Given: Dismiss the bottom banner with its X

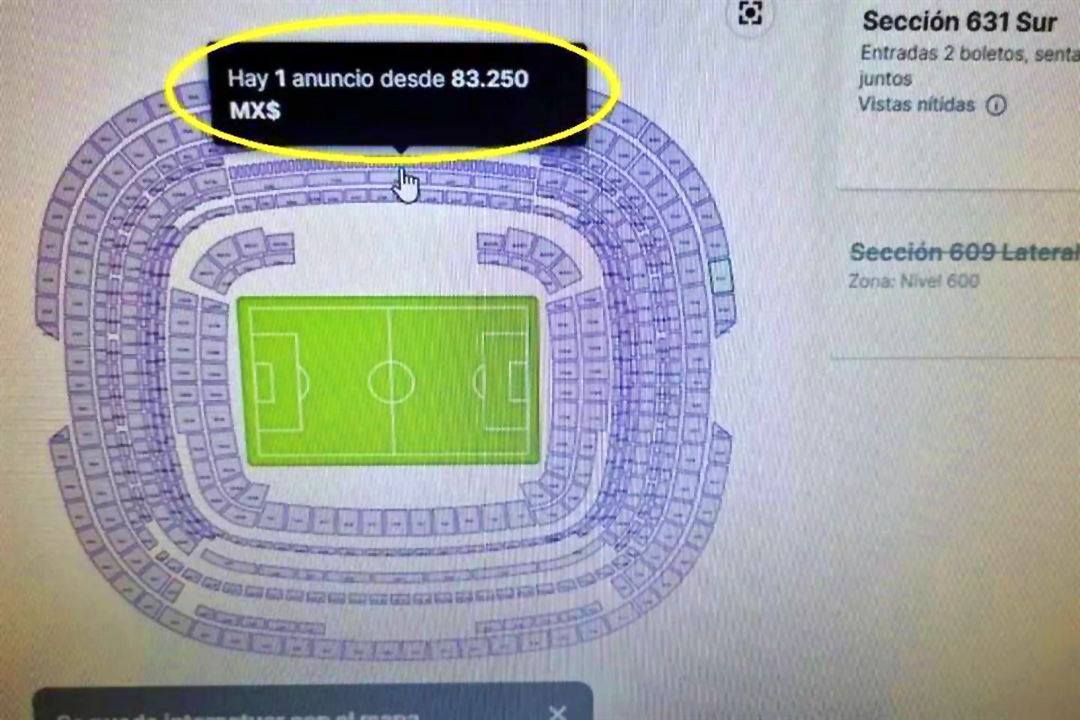Looking at the screenshot, I should click(x=558, y=712).
